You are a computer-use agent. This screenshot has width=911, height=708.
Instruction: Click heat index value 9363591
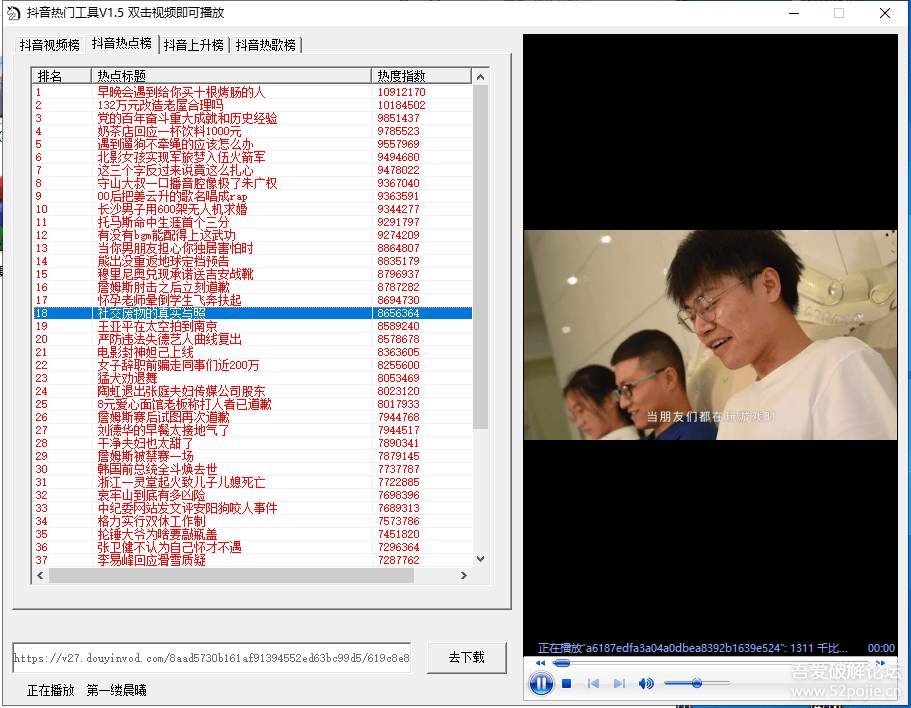(398, 196)
